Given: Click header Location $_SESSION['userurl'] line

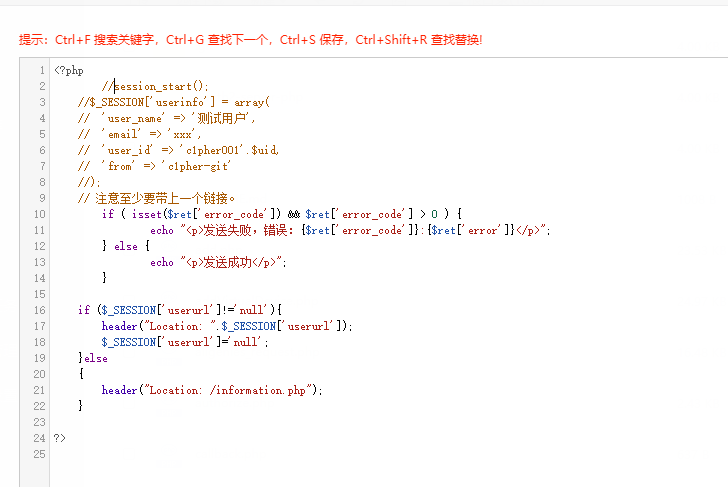Looking at the screenshot, I should (227, 326).
